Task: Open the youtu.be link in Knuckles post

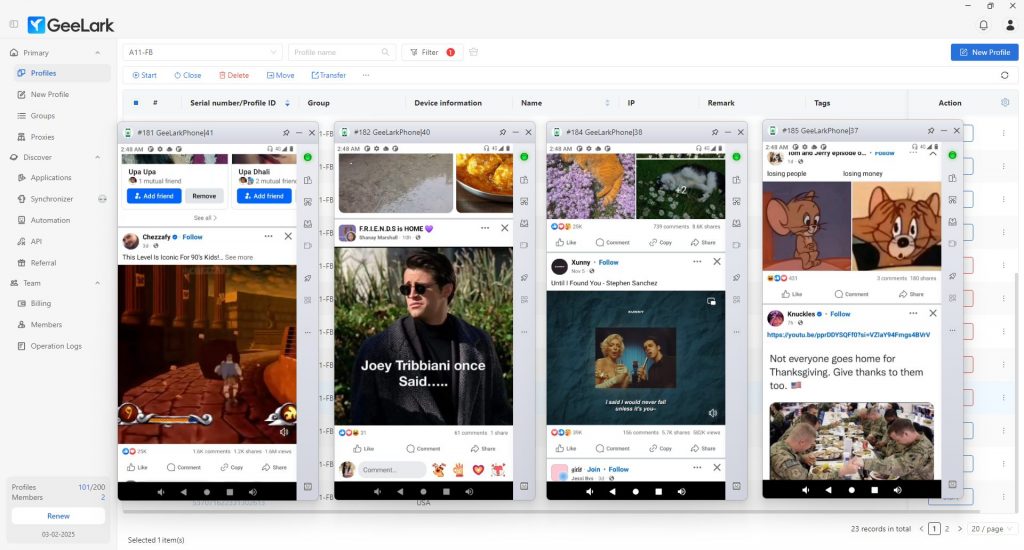Action: point(848,334)
